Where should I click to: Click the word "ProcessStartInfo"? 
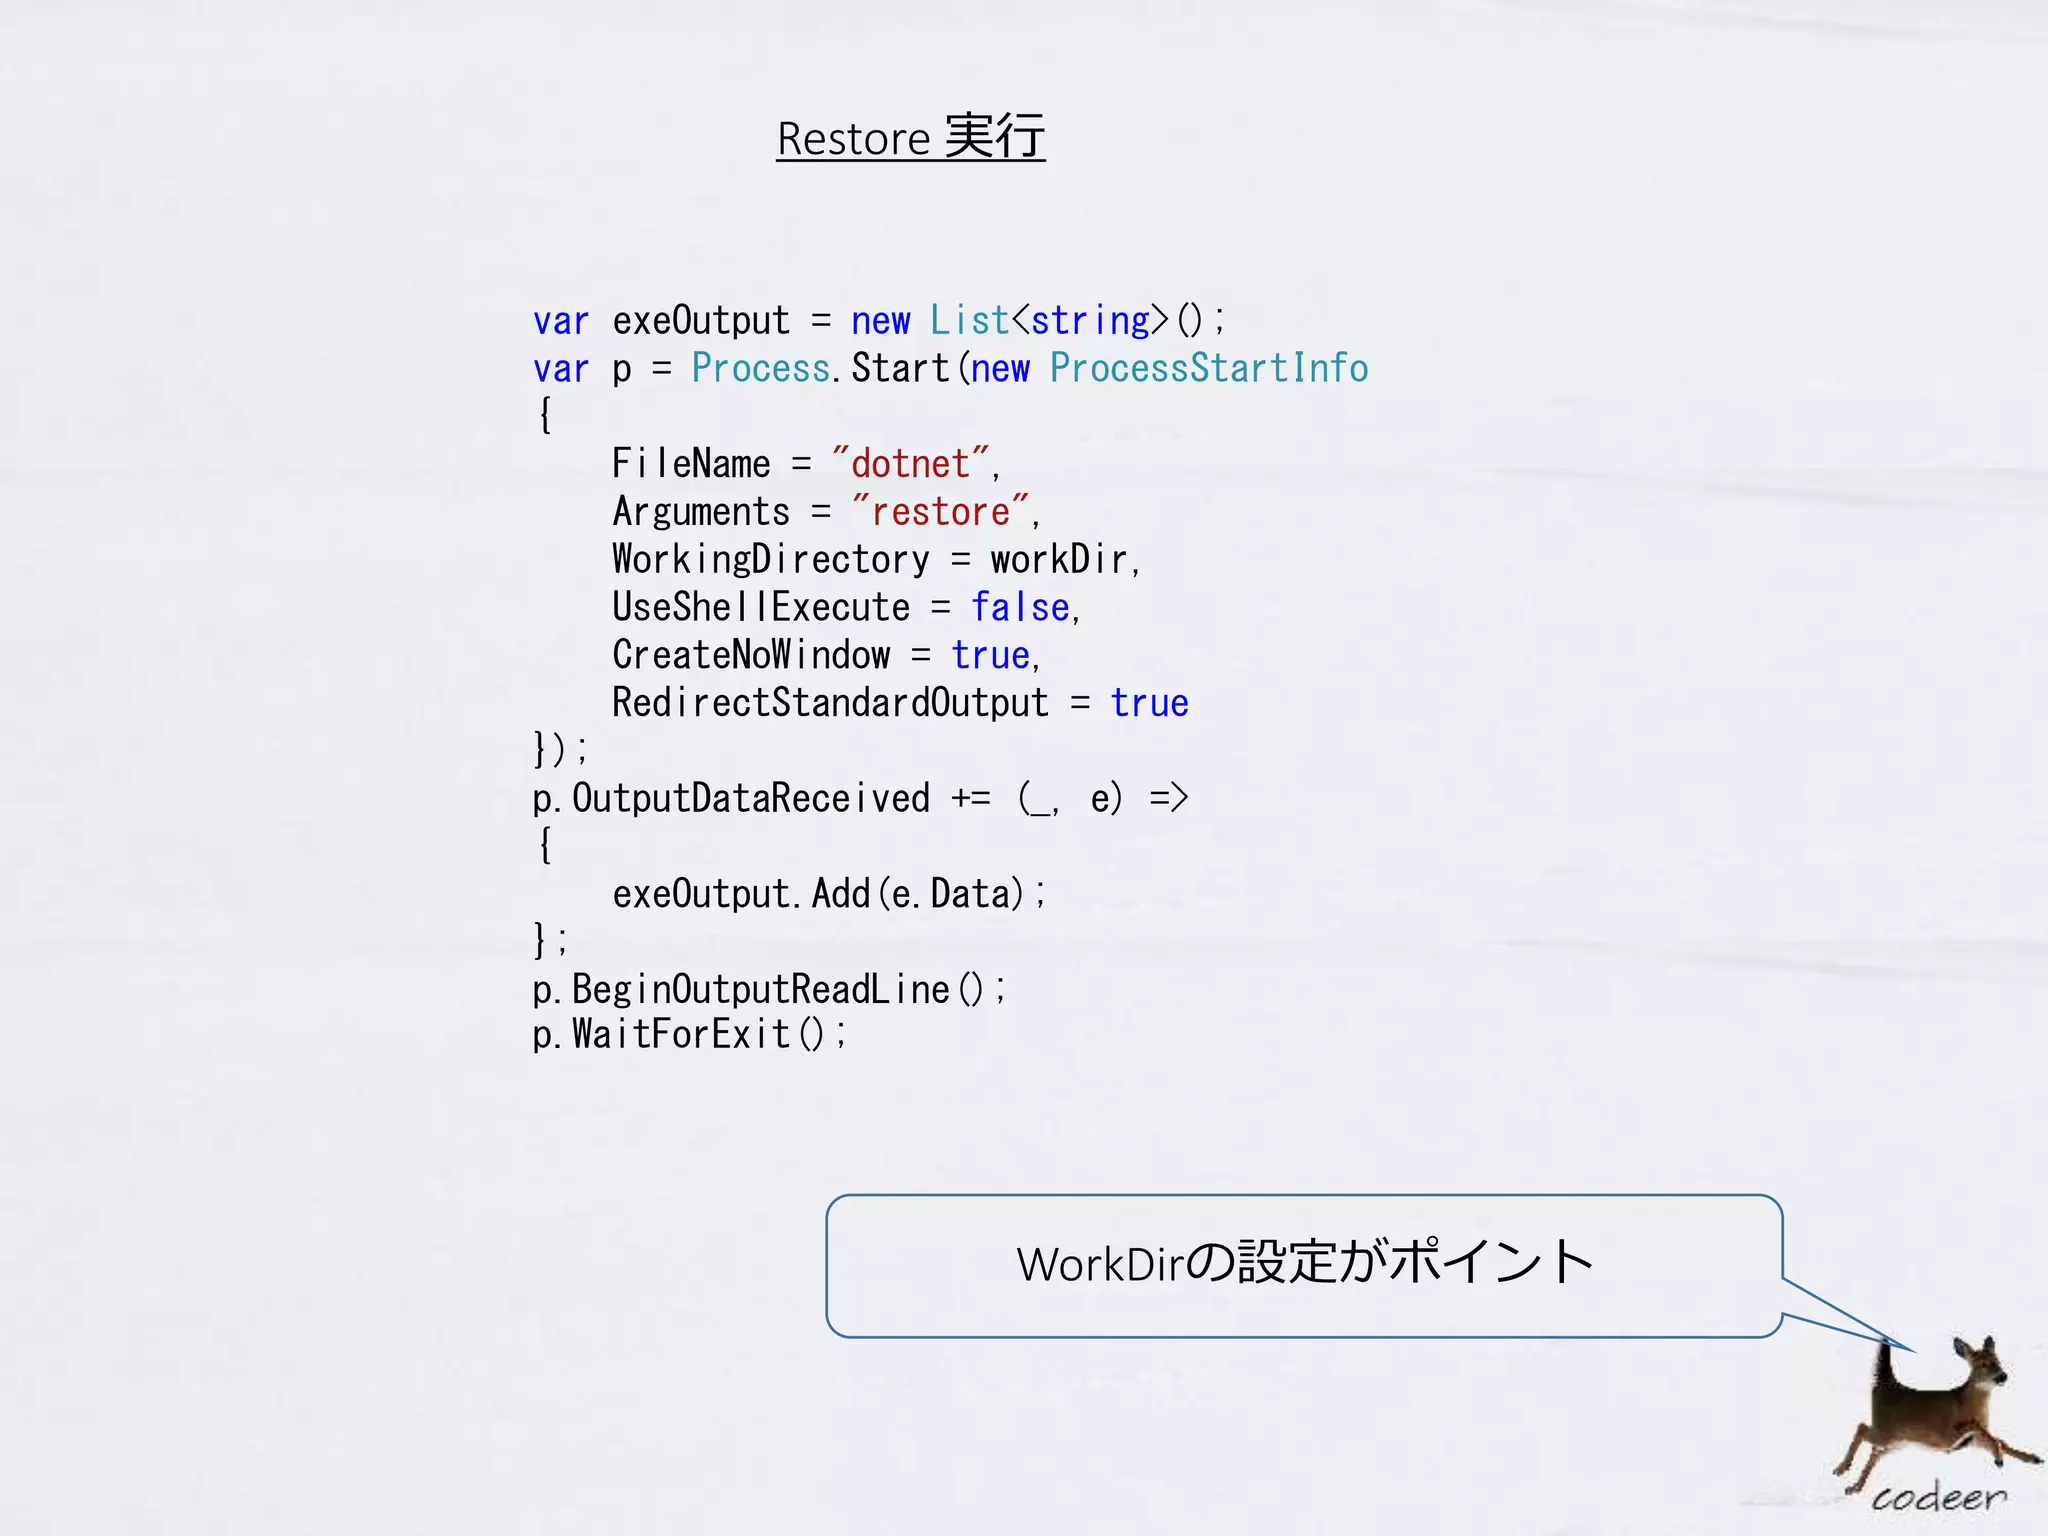click(1209, 368)
